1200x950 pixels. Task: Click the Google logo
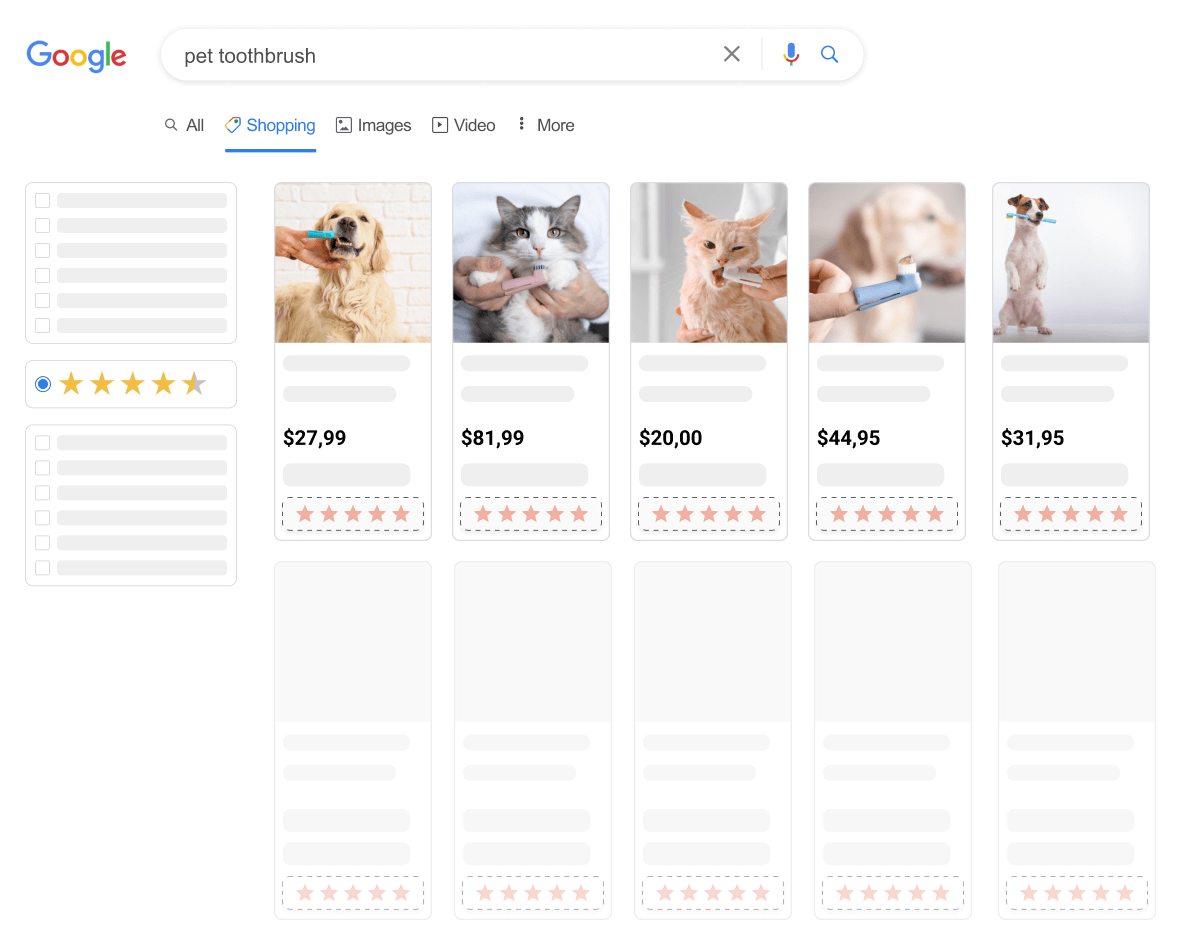[x=77, y=56]
